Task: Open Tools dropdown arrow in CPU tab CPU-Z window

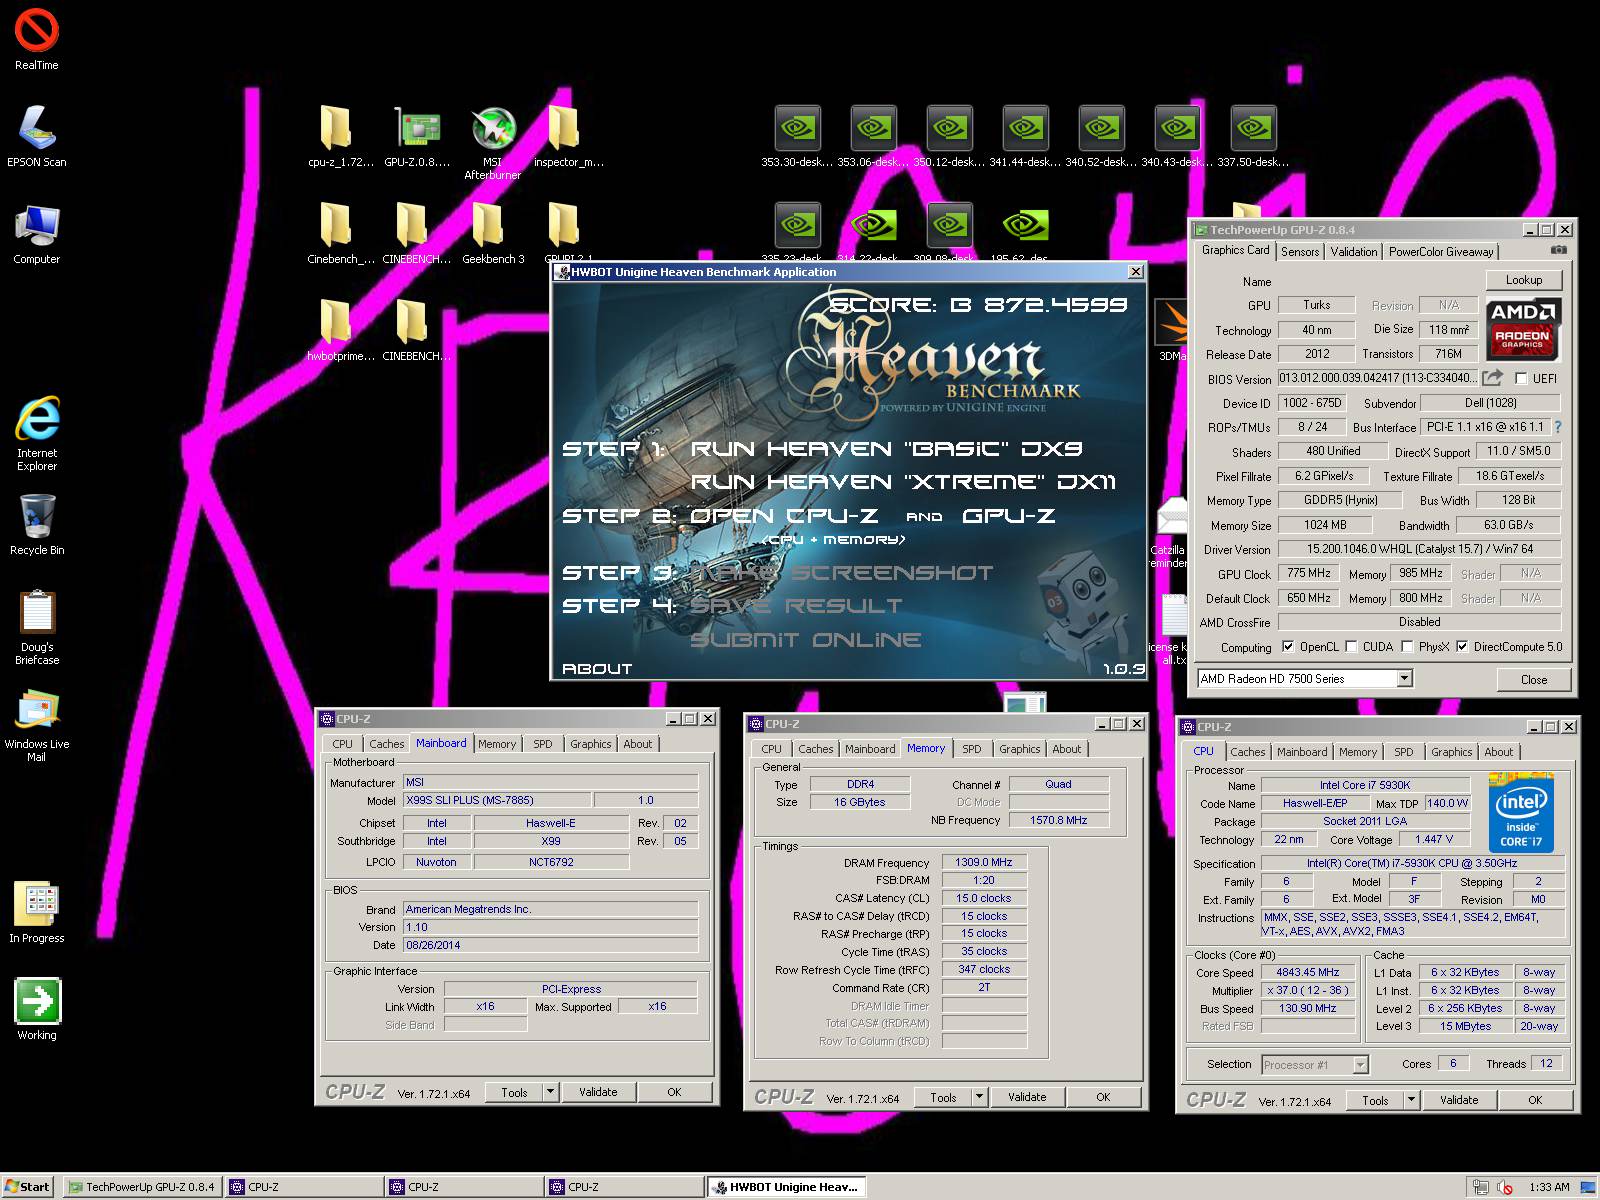Action: click(1411, 1100)
